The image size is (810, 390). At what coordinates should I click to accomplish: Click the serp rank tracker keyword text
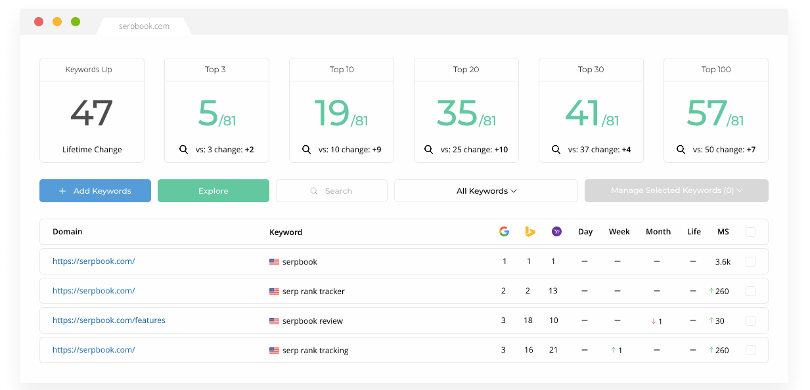(313, 291)
